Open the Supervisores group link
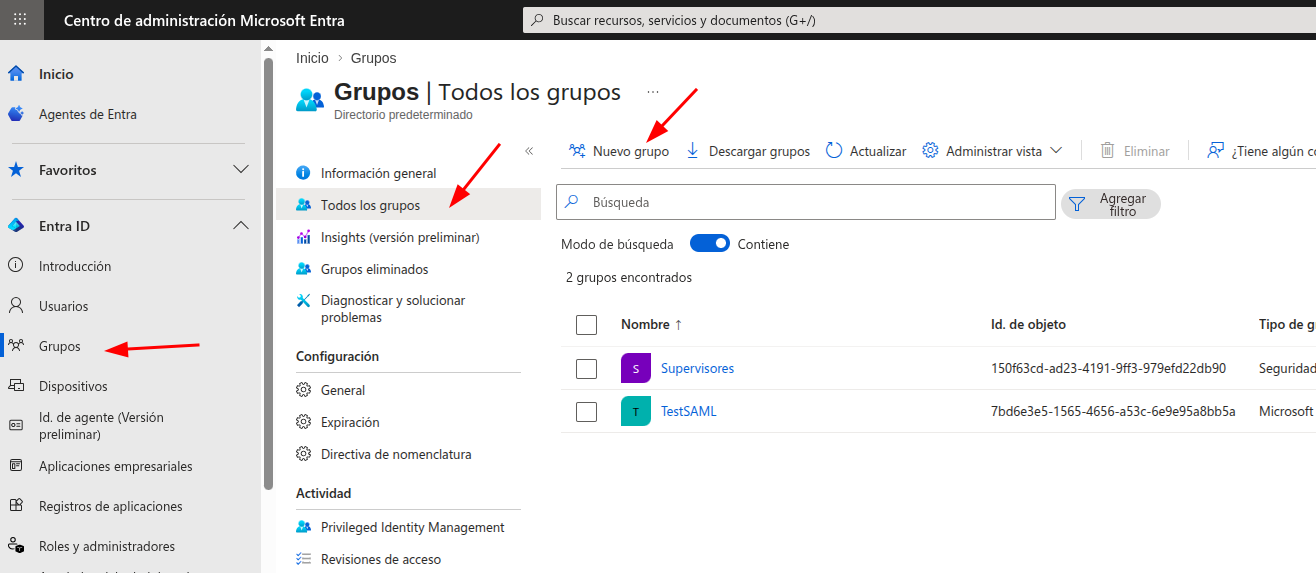Image resolution: width=1316 pixels, height=573 pixels. (x=697, y=368)
